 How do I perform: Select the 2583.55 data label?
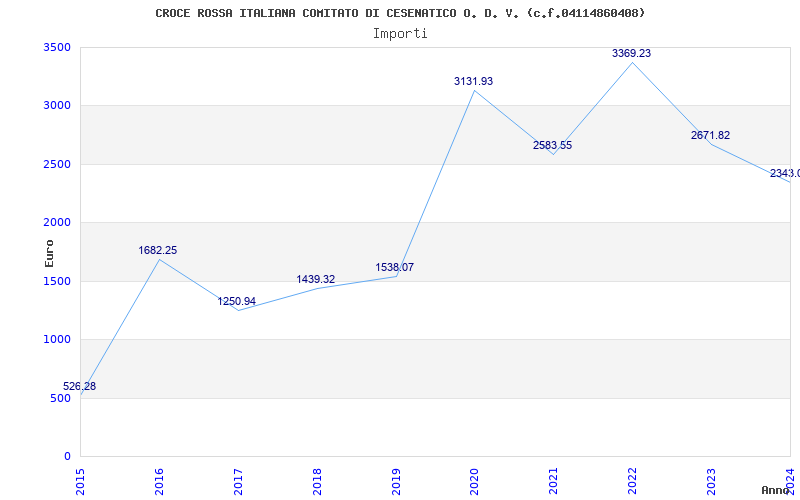coord(553,145)
